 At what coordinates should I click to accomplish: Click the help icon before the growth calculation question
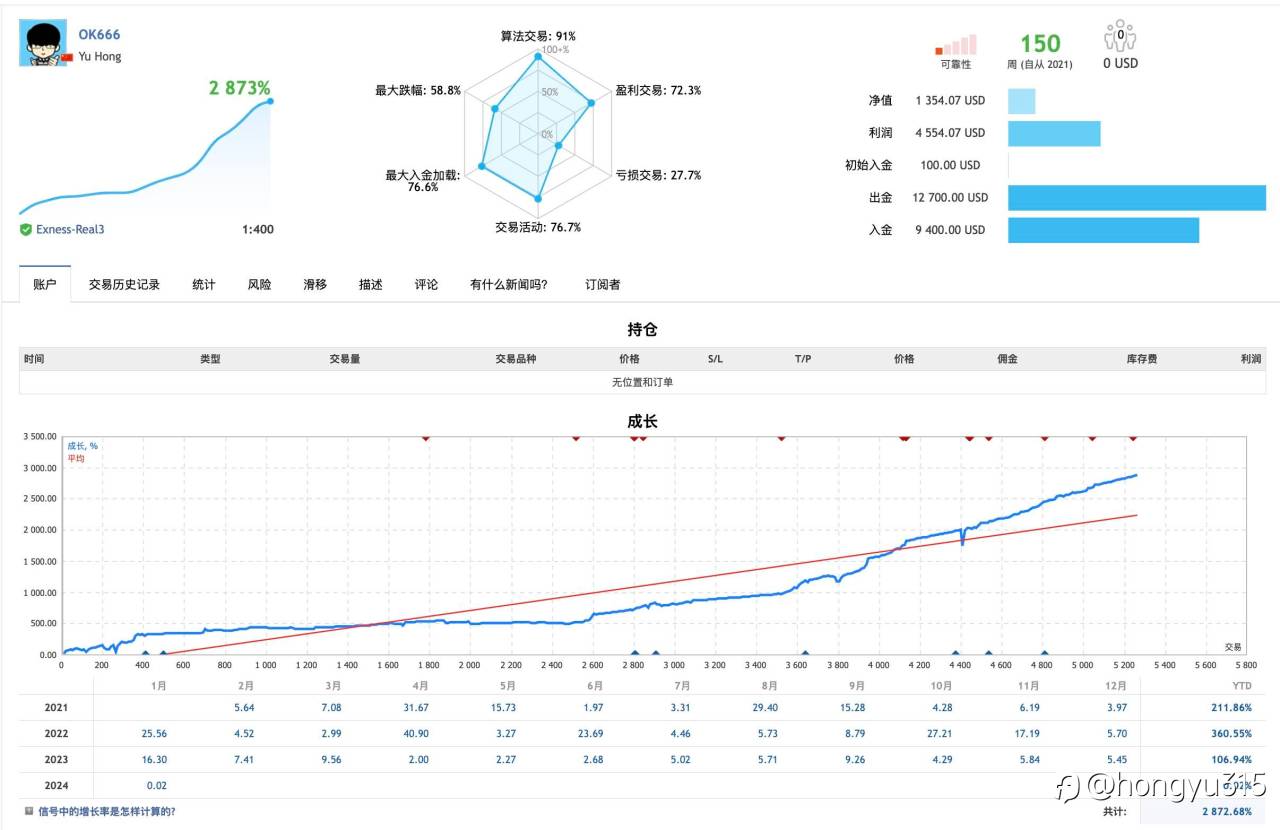click(x=29, y=811)
